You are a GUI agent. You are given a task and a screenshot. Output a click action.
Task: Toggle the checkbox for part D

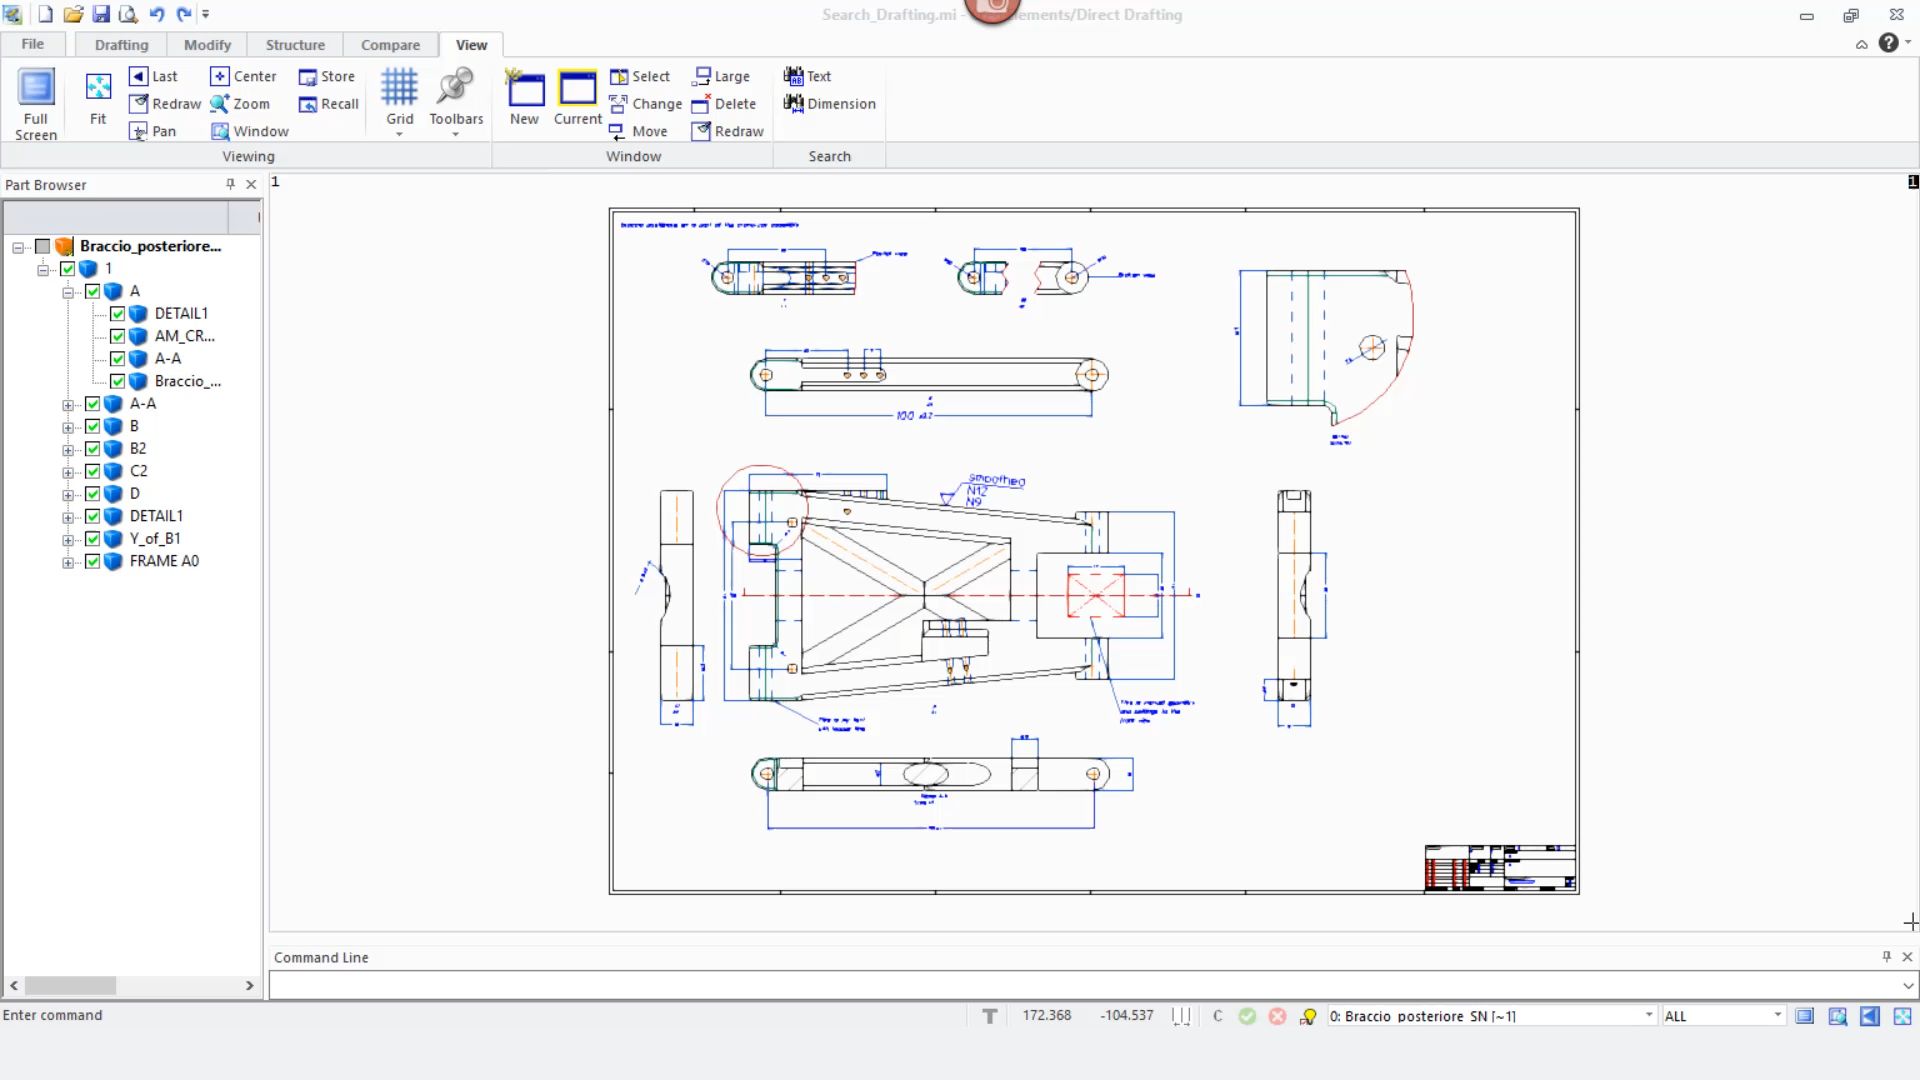[93, 494]
